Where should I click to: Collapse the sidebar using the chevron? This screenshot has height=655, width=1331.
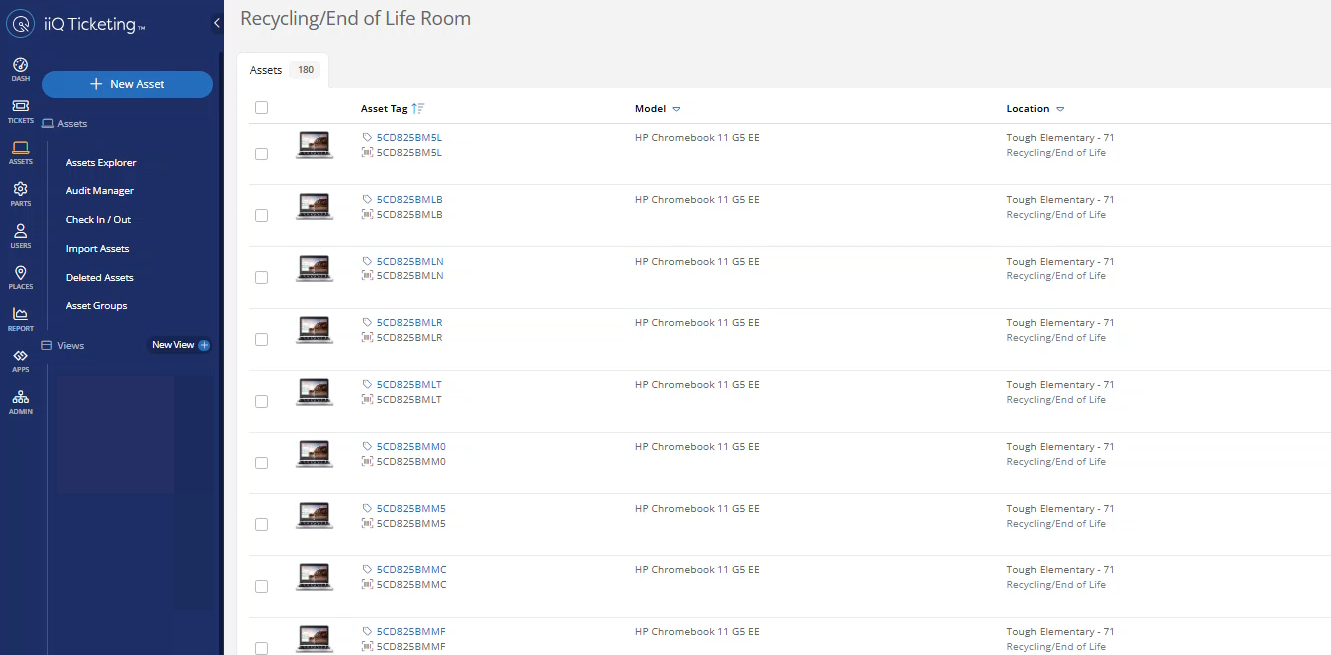coord(217,23)
